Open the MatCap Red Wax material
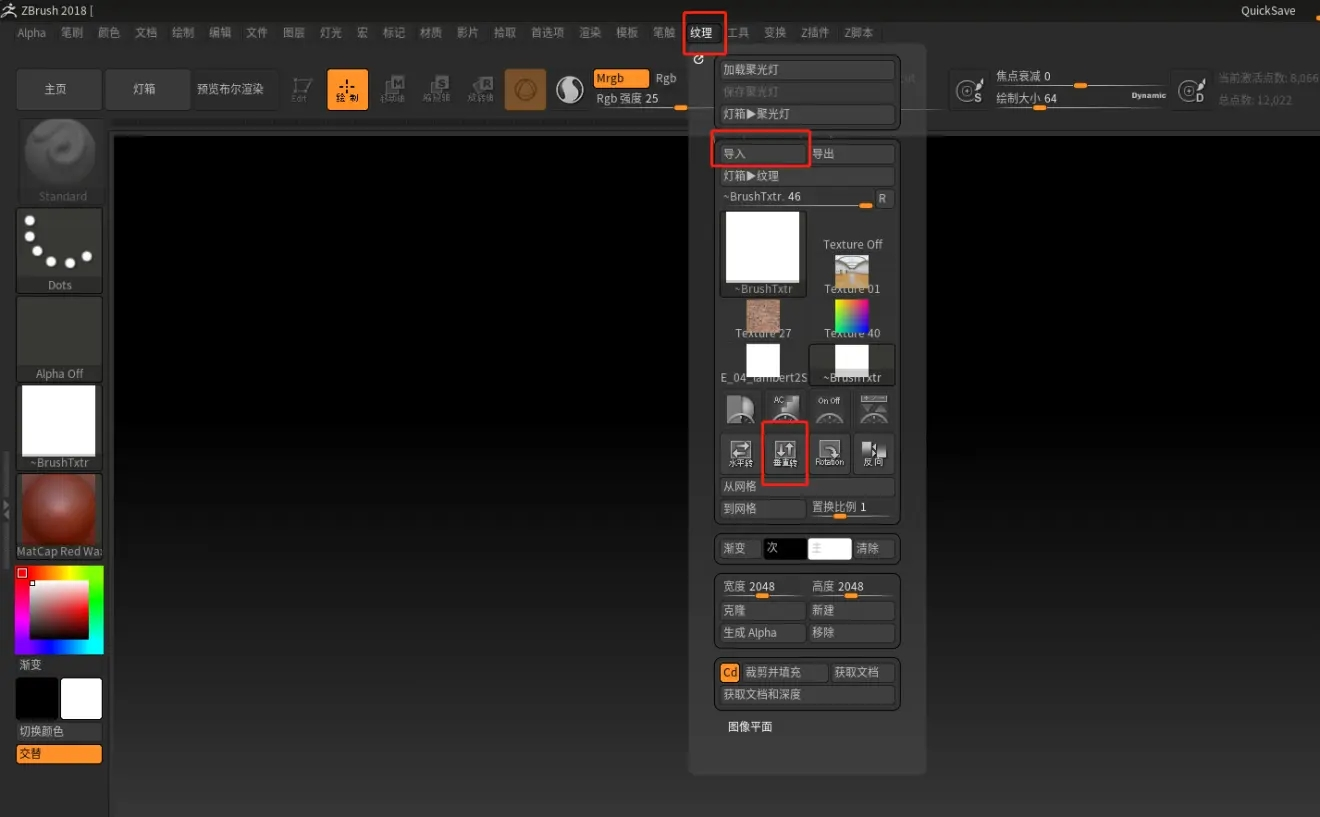This screenshot has width=1320, height=817. tap(60, 516)
